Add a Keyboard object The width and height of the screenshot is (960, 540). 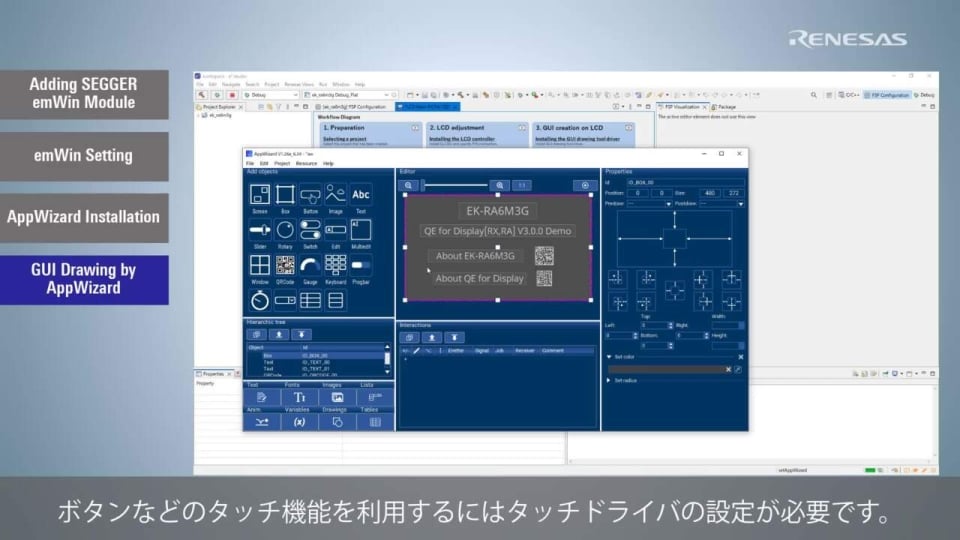point(336,265)
